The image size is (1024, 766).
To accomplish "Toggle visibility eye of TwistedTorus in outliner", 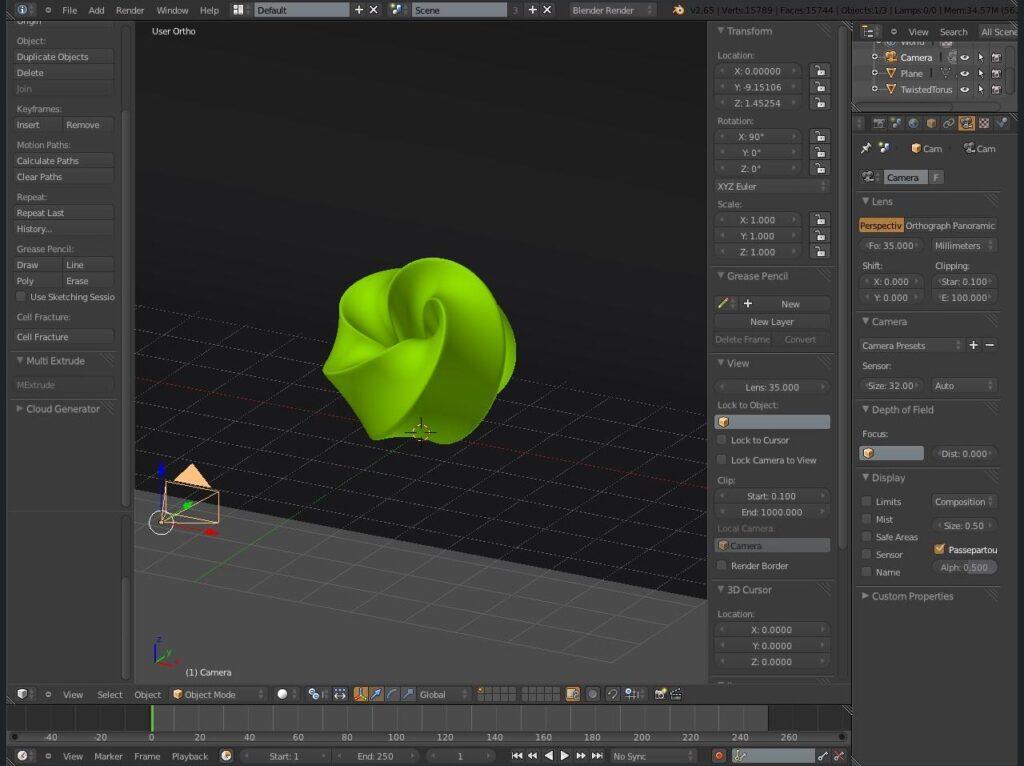I will coord(965,89).
